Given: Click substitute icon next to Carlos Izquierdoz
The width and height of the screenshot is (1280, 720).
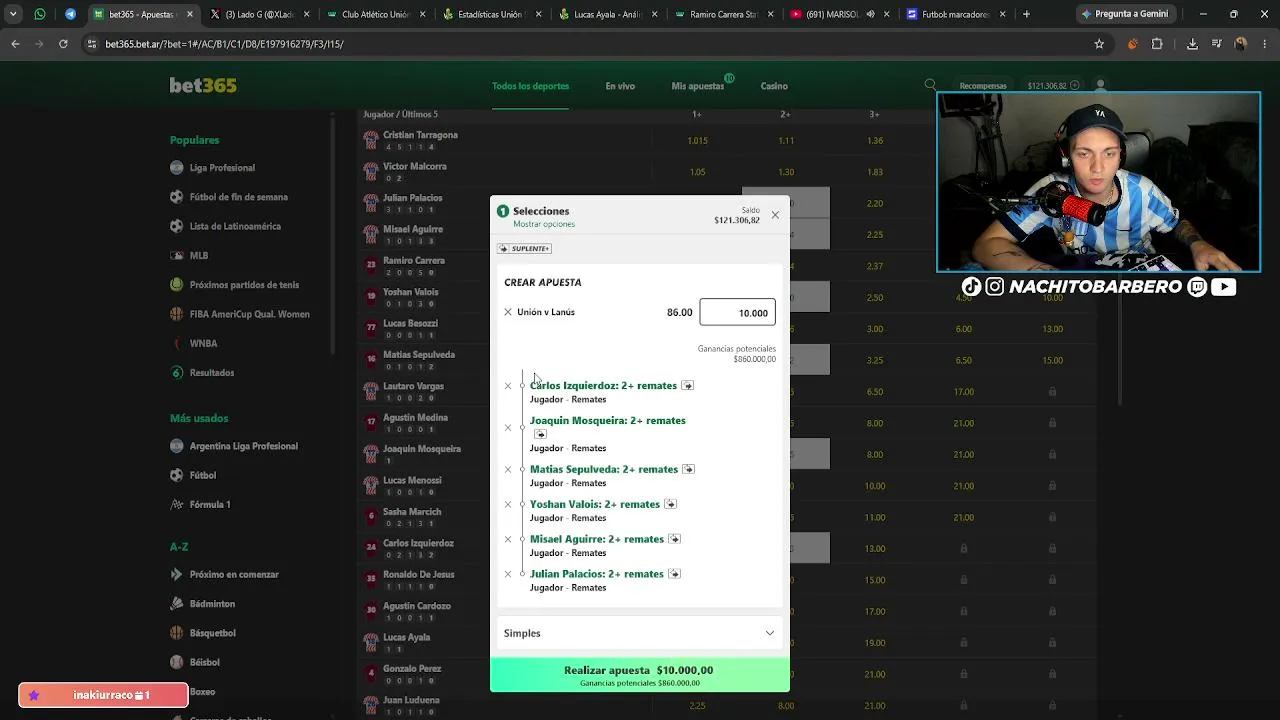Looking at the screenshot, I should [687, 385].
